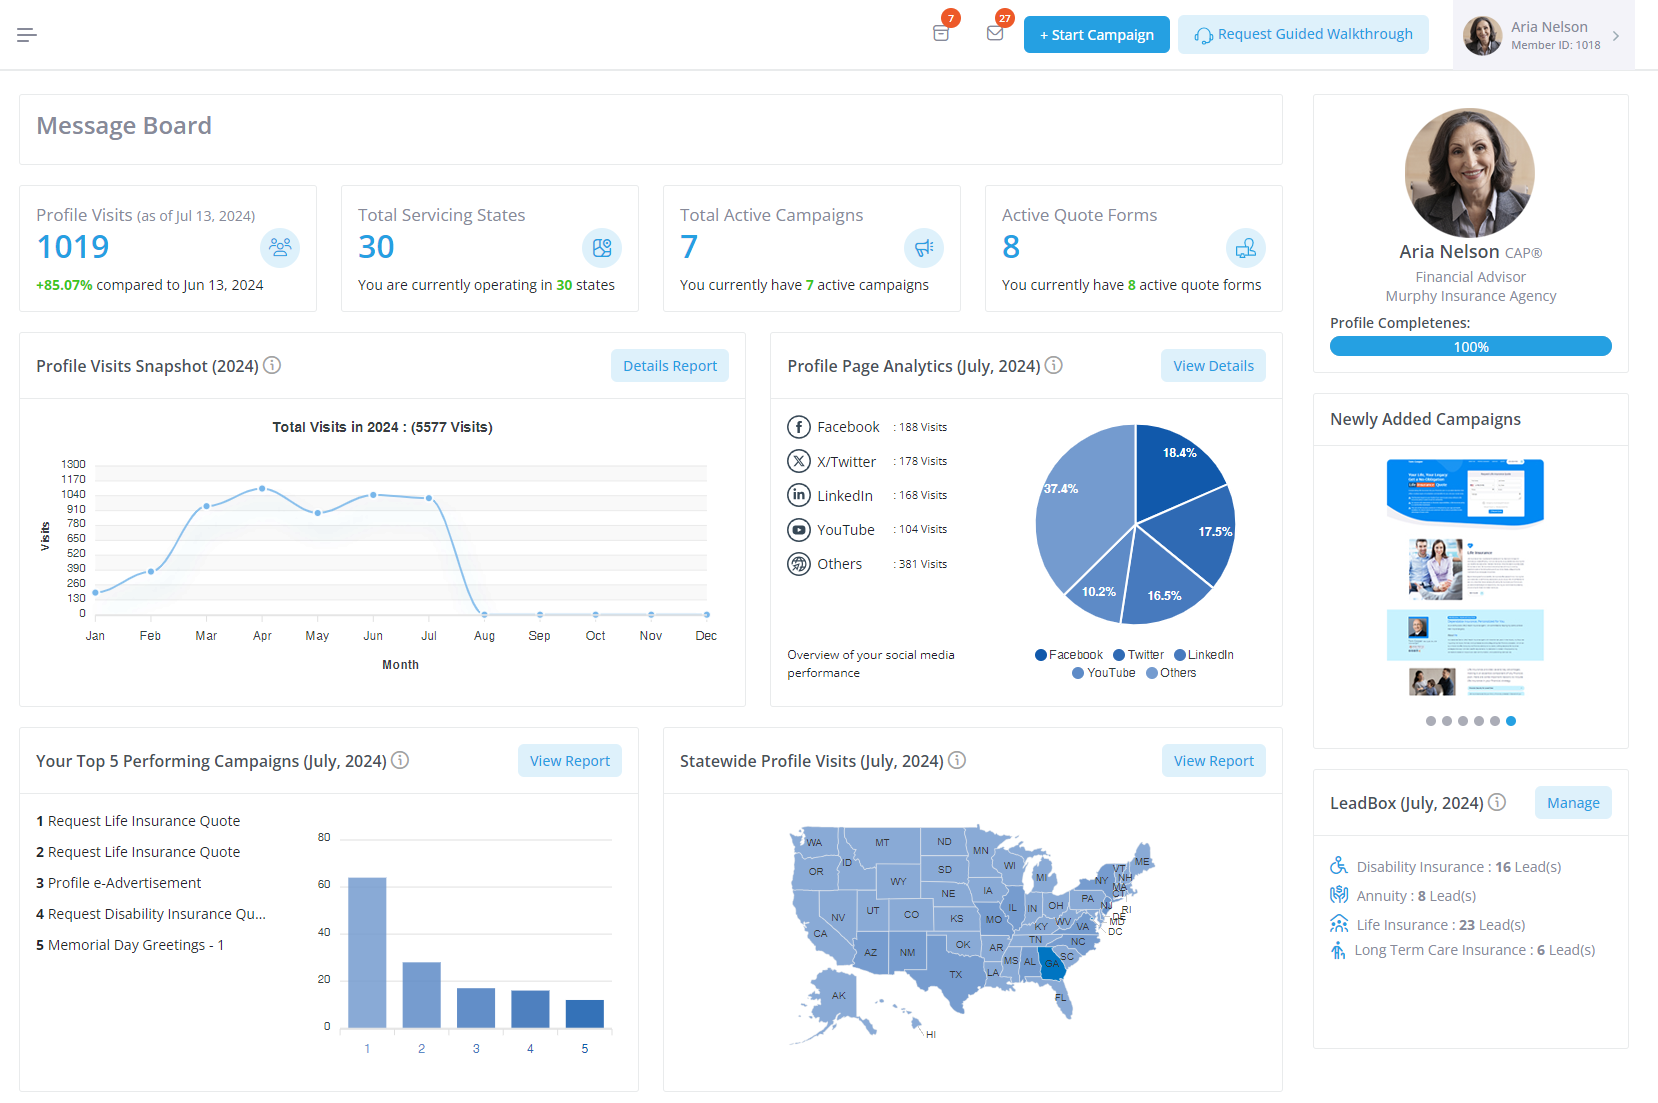The width and height of the screenshot is (1658, 1103).
Task: Toggle YouTube legend entry in pie chart
Action: (1104, 673)
